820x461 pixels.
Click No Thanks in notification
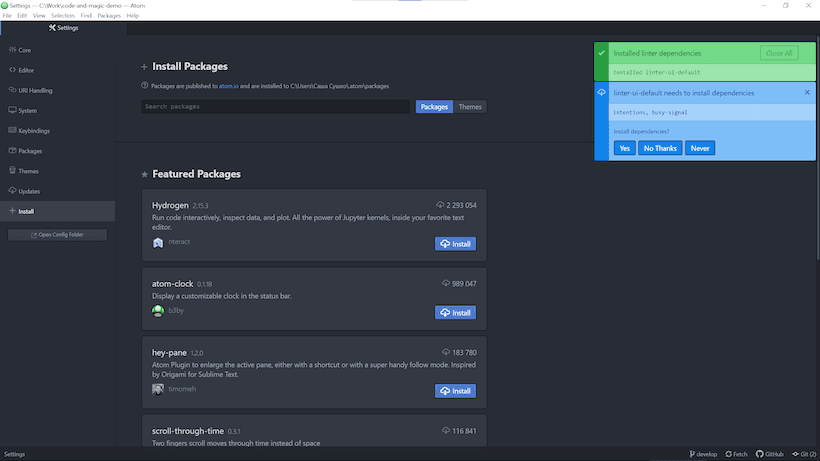(660, 148)
